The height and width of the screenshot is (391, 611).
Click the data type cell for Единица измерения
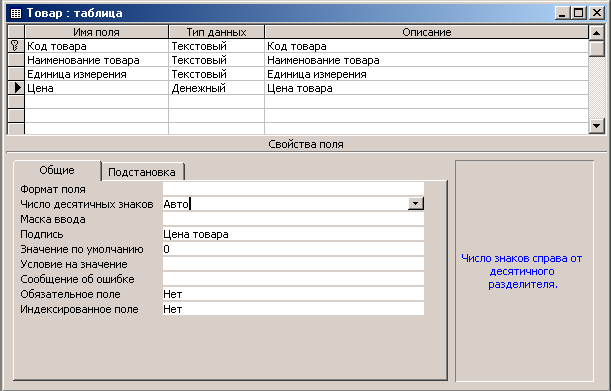click(217, 74)
